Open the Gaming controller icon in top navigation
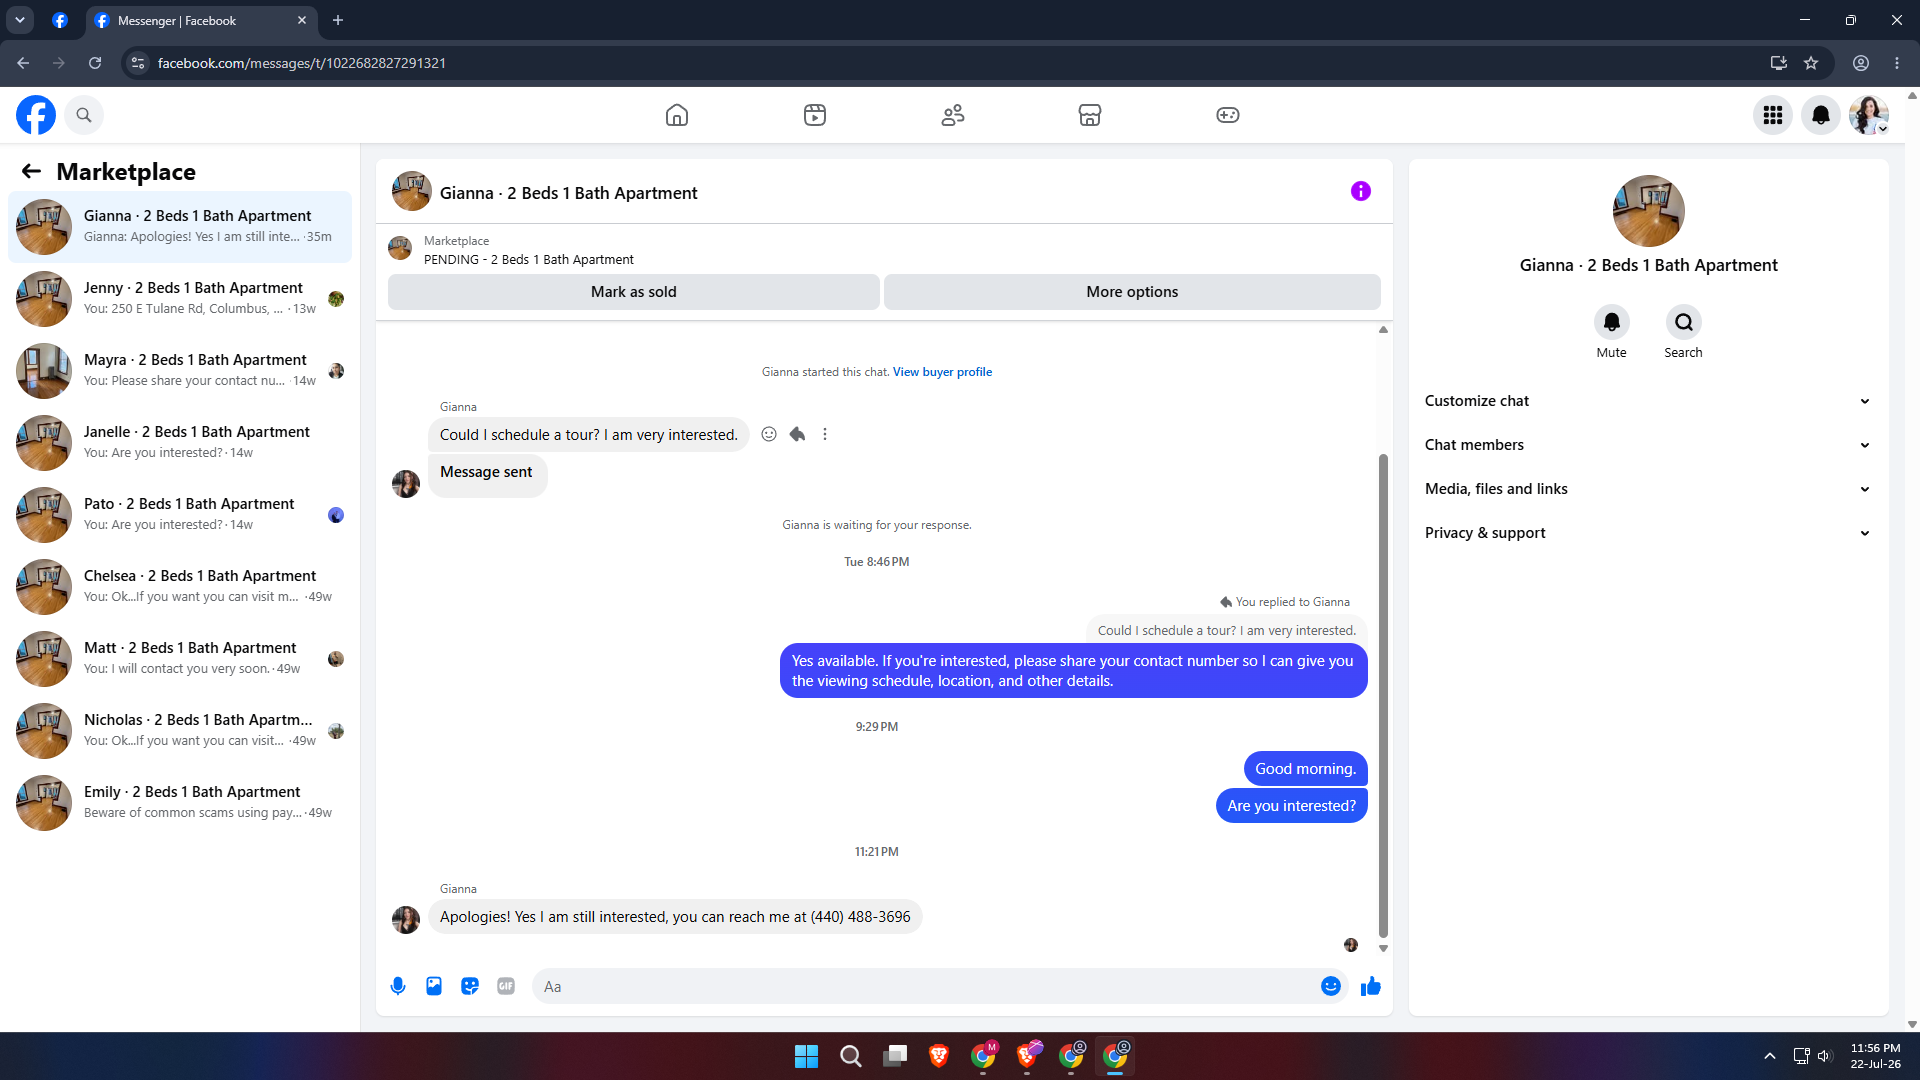Viewport: 1920px width, 1080px height. [x=1228, y=115]
